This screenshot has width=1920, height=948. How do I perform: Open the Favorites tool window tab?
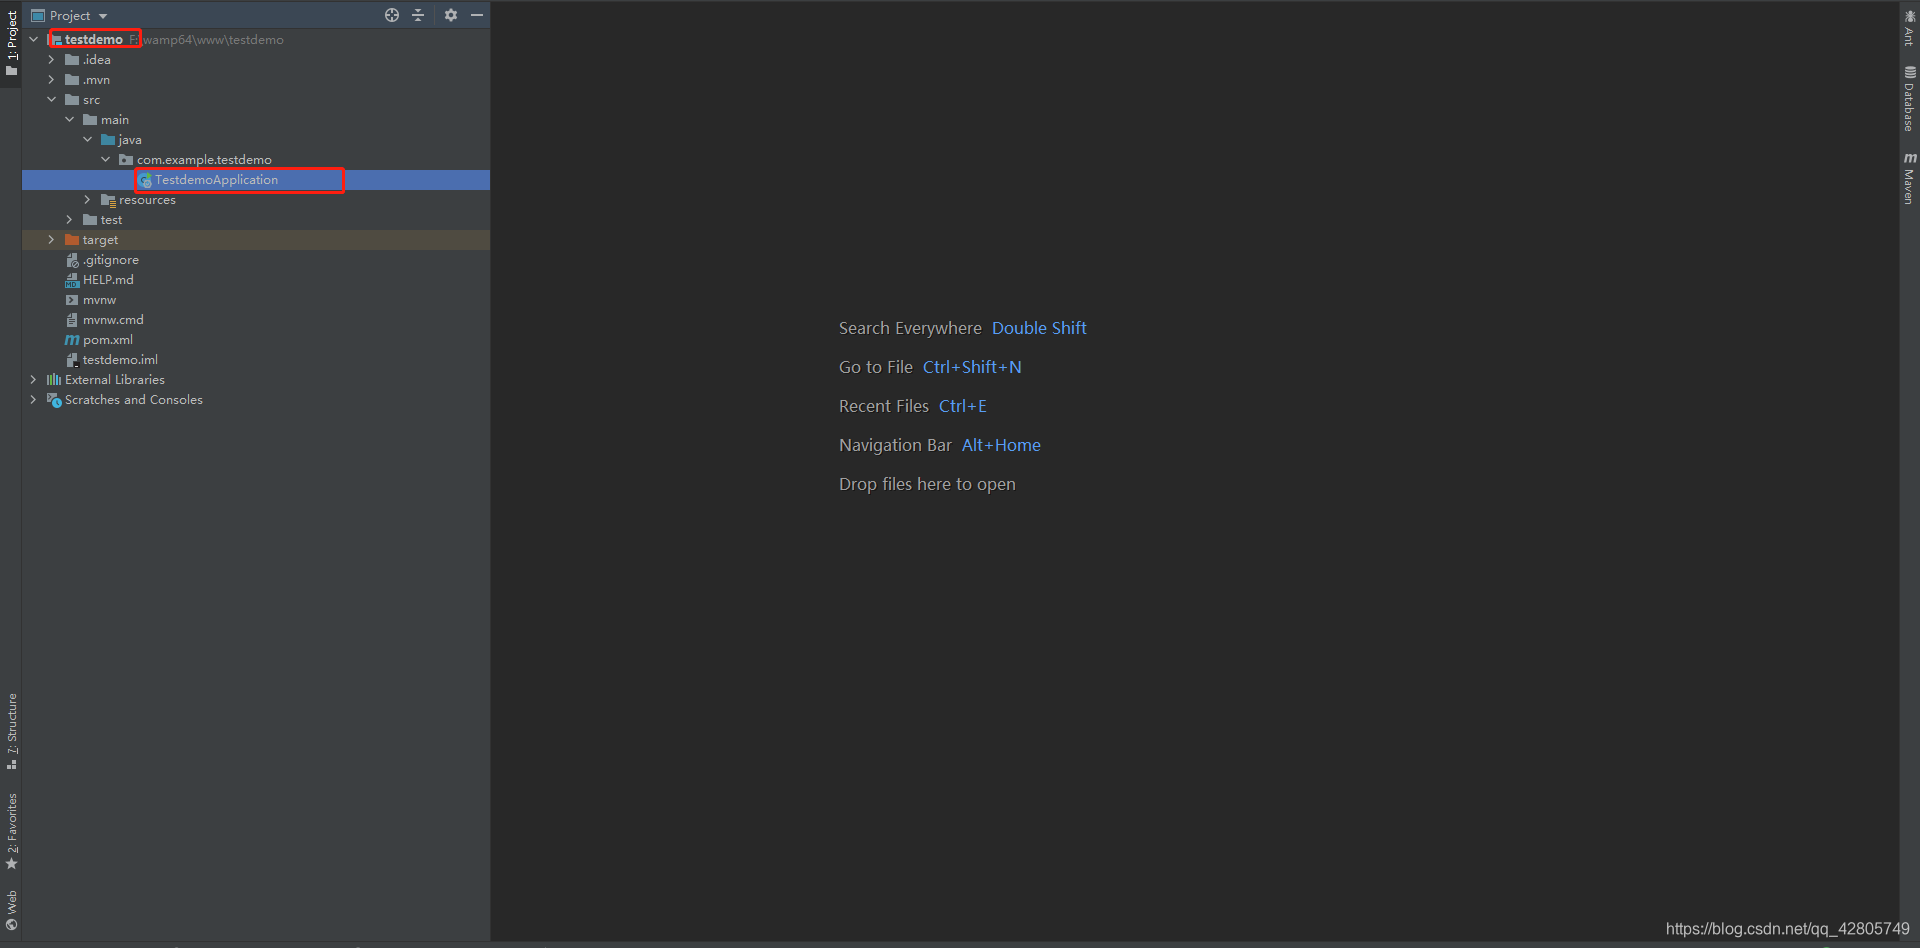coord(11,831)
